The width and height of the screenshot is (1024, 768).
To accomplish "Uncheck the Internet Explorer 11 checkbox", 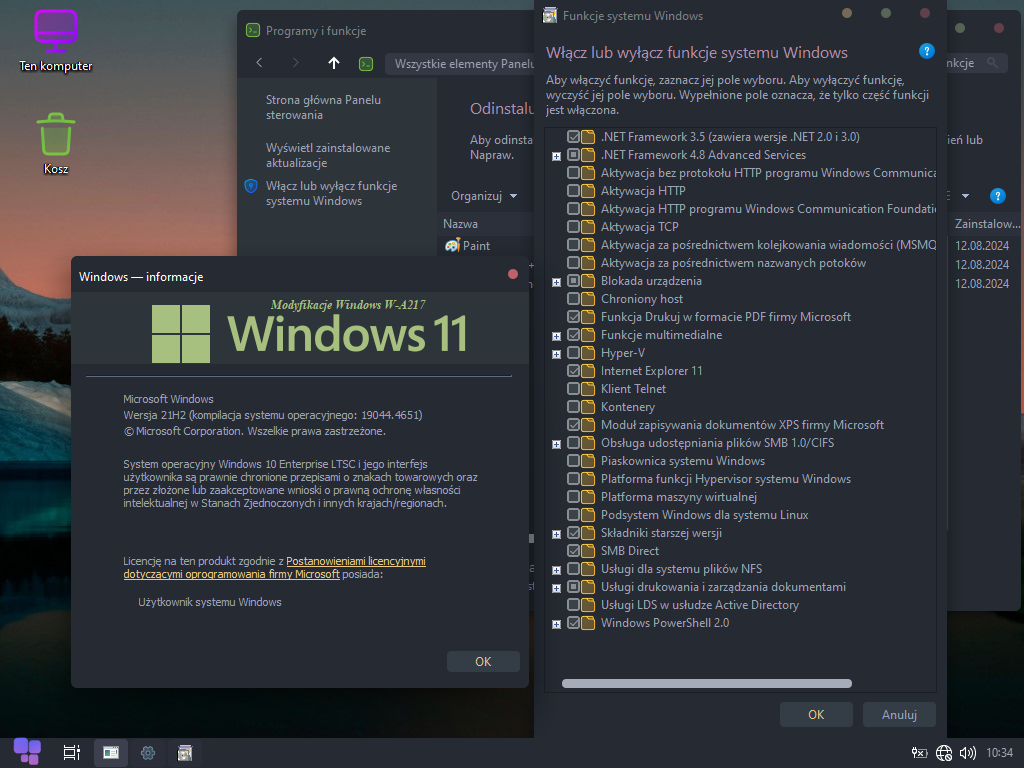I will click(573, 371).
